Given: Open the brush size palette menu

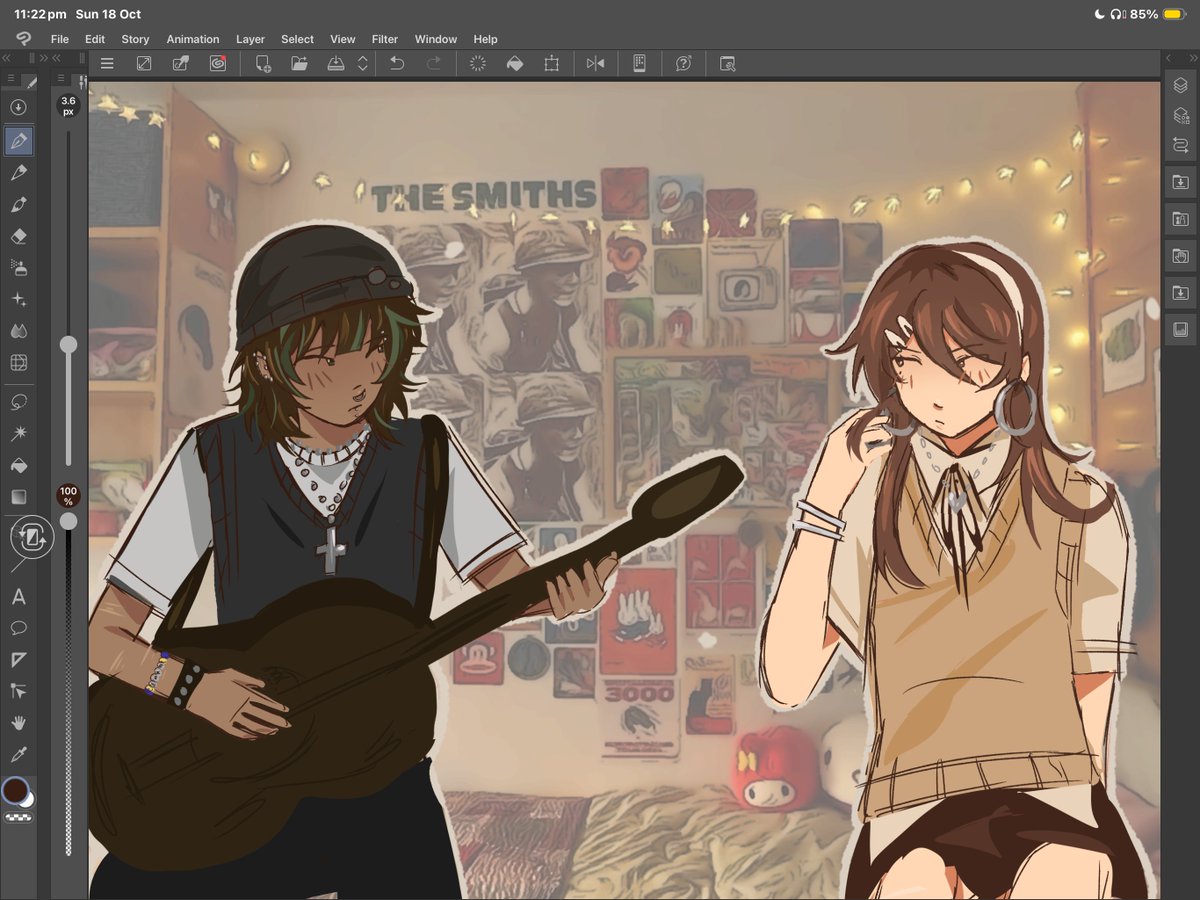Looking at the screenshot, I should point(60,78).
